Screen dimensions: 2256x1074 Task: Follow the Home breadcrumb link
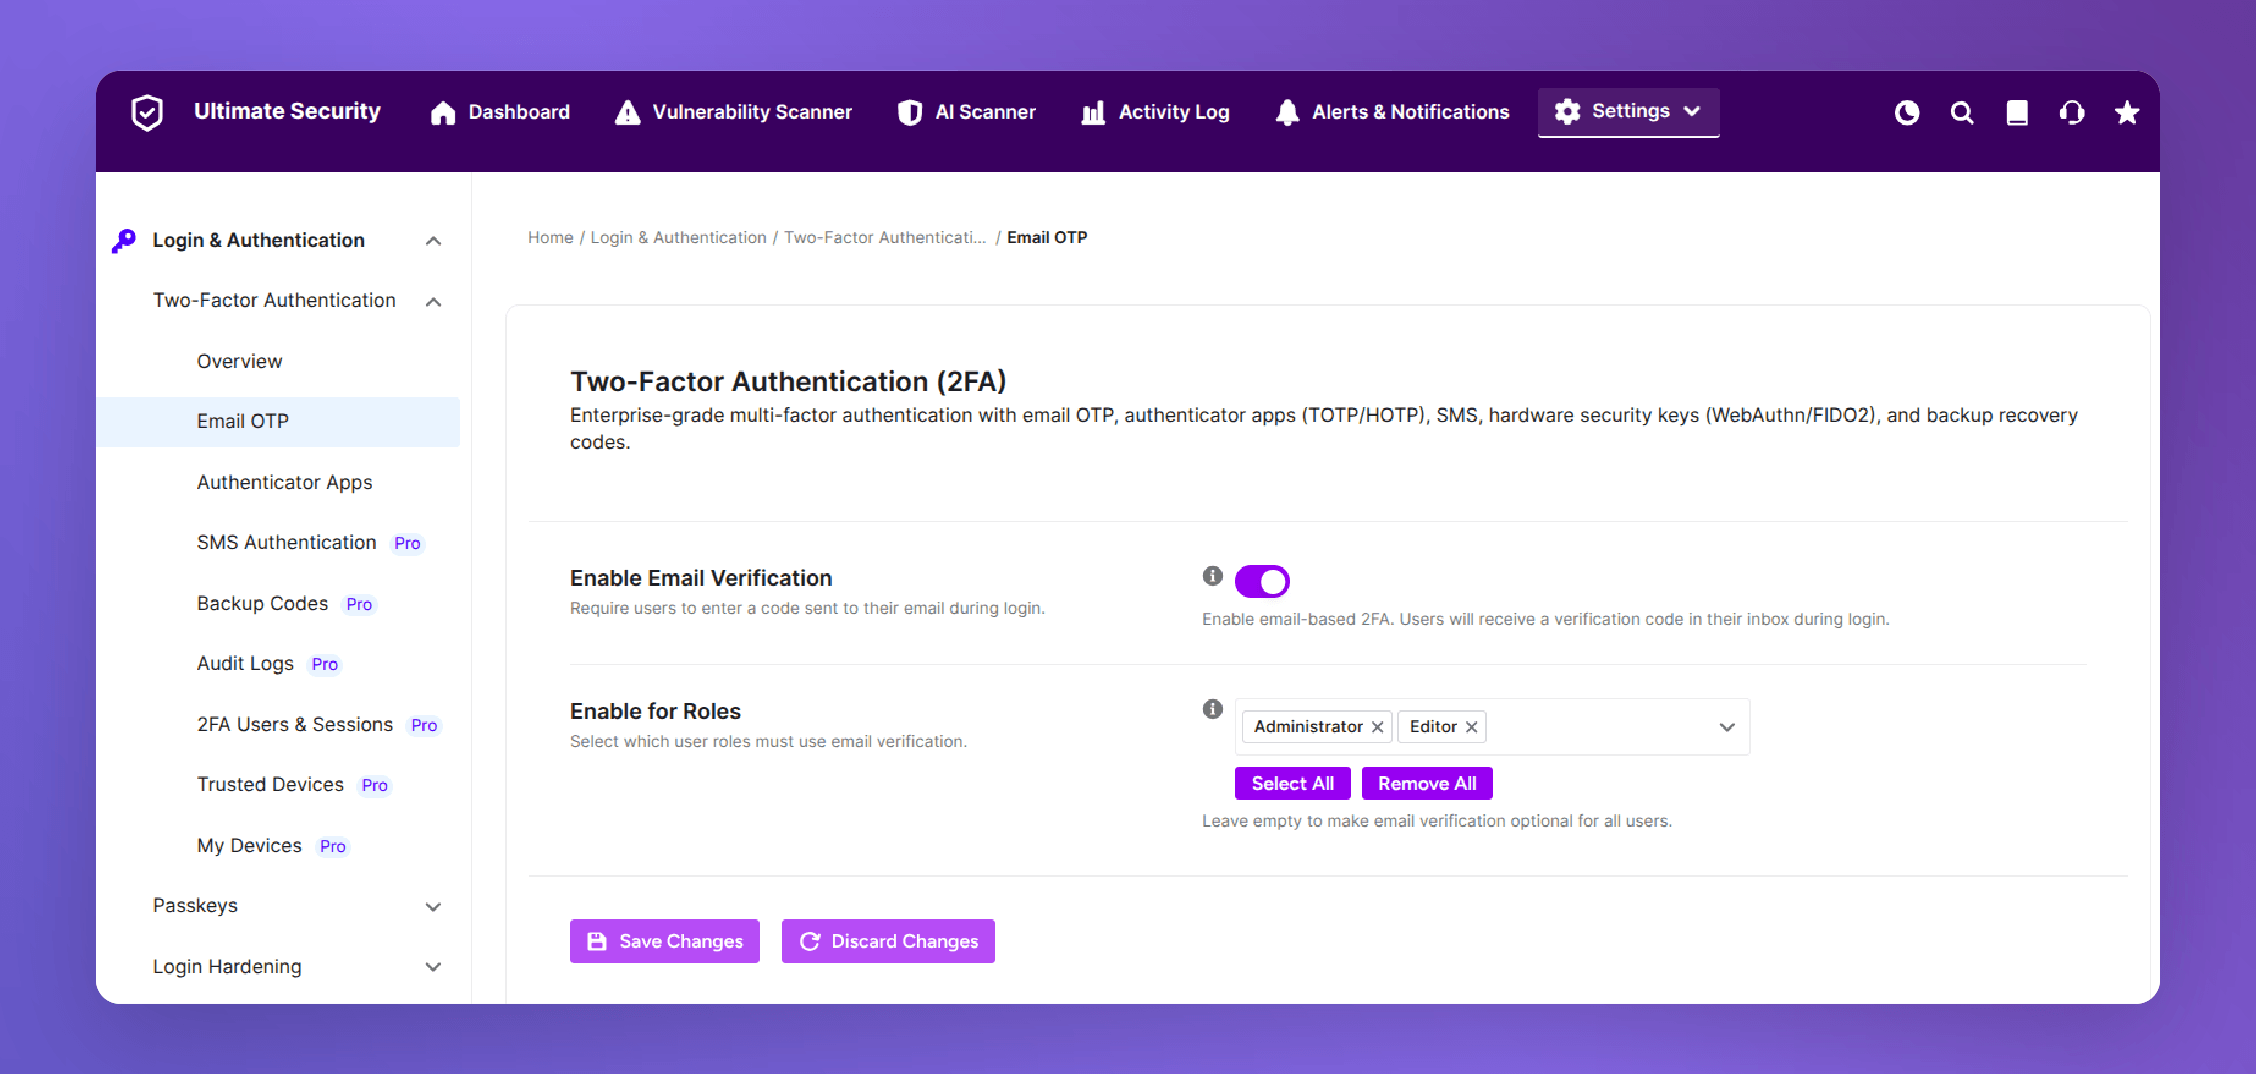[551, 237]
